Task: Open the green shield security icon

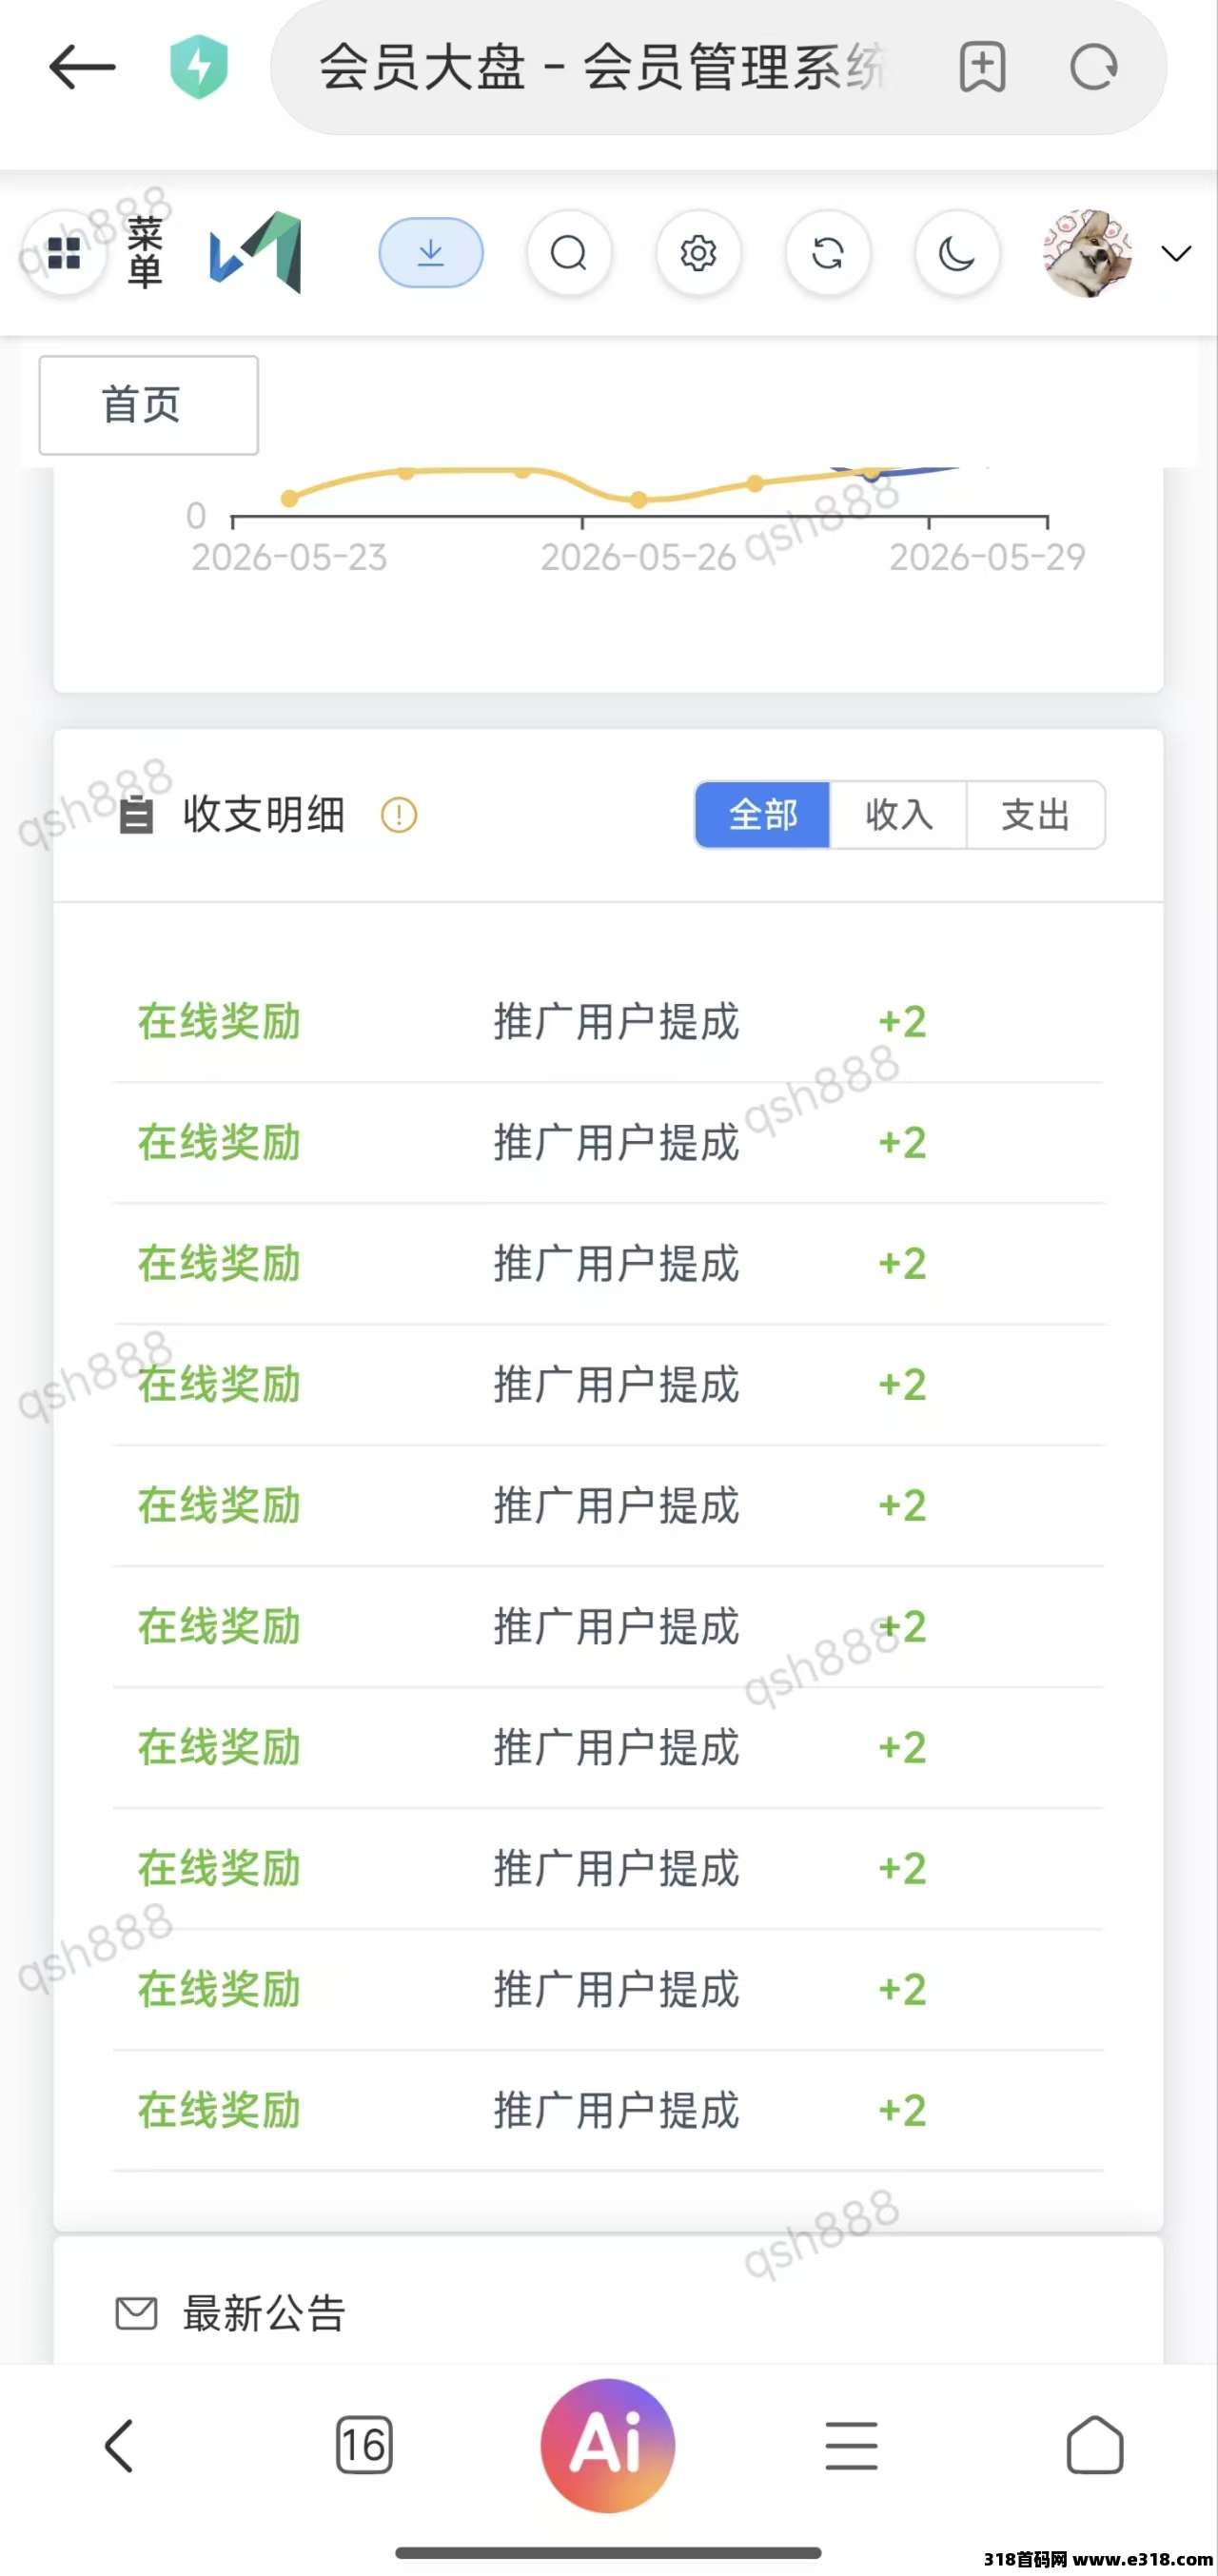Action: [199, 67]
